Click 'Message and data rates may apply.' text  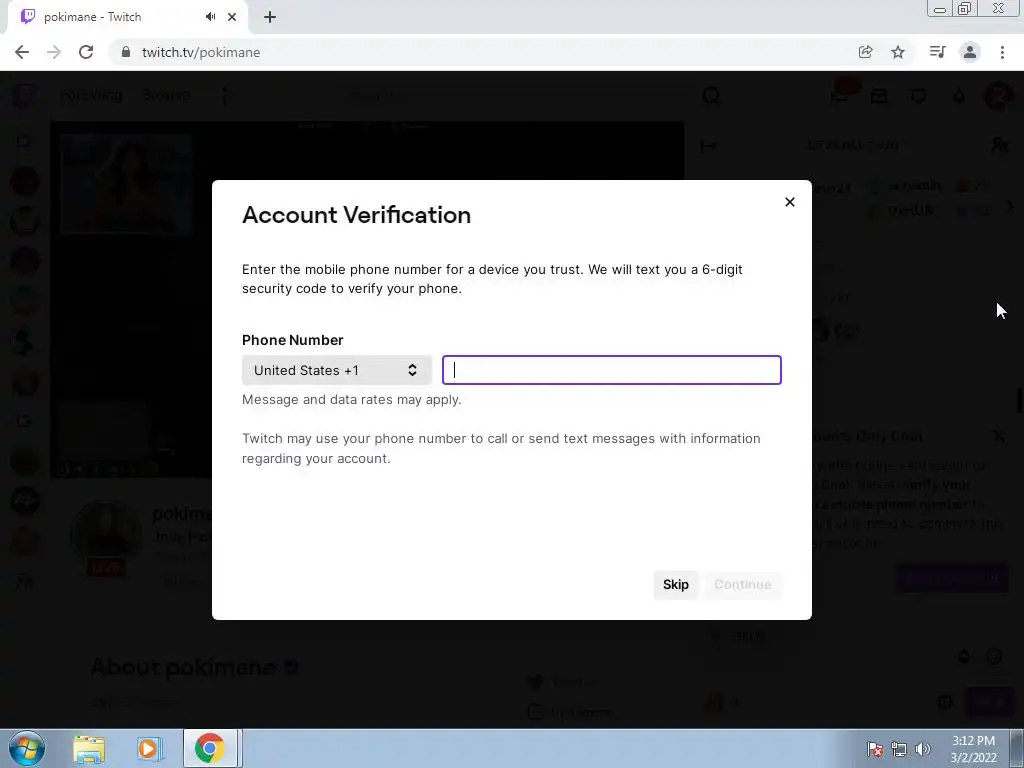352,400
